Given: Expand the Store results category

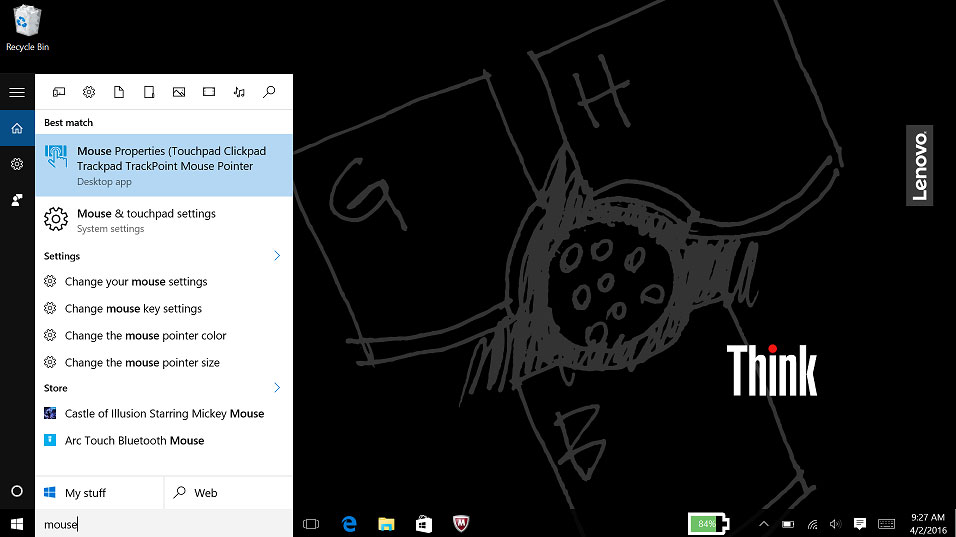Looking at the screenshot, I should (x=277, y=388).
